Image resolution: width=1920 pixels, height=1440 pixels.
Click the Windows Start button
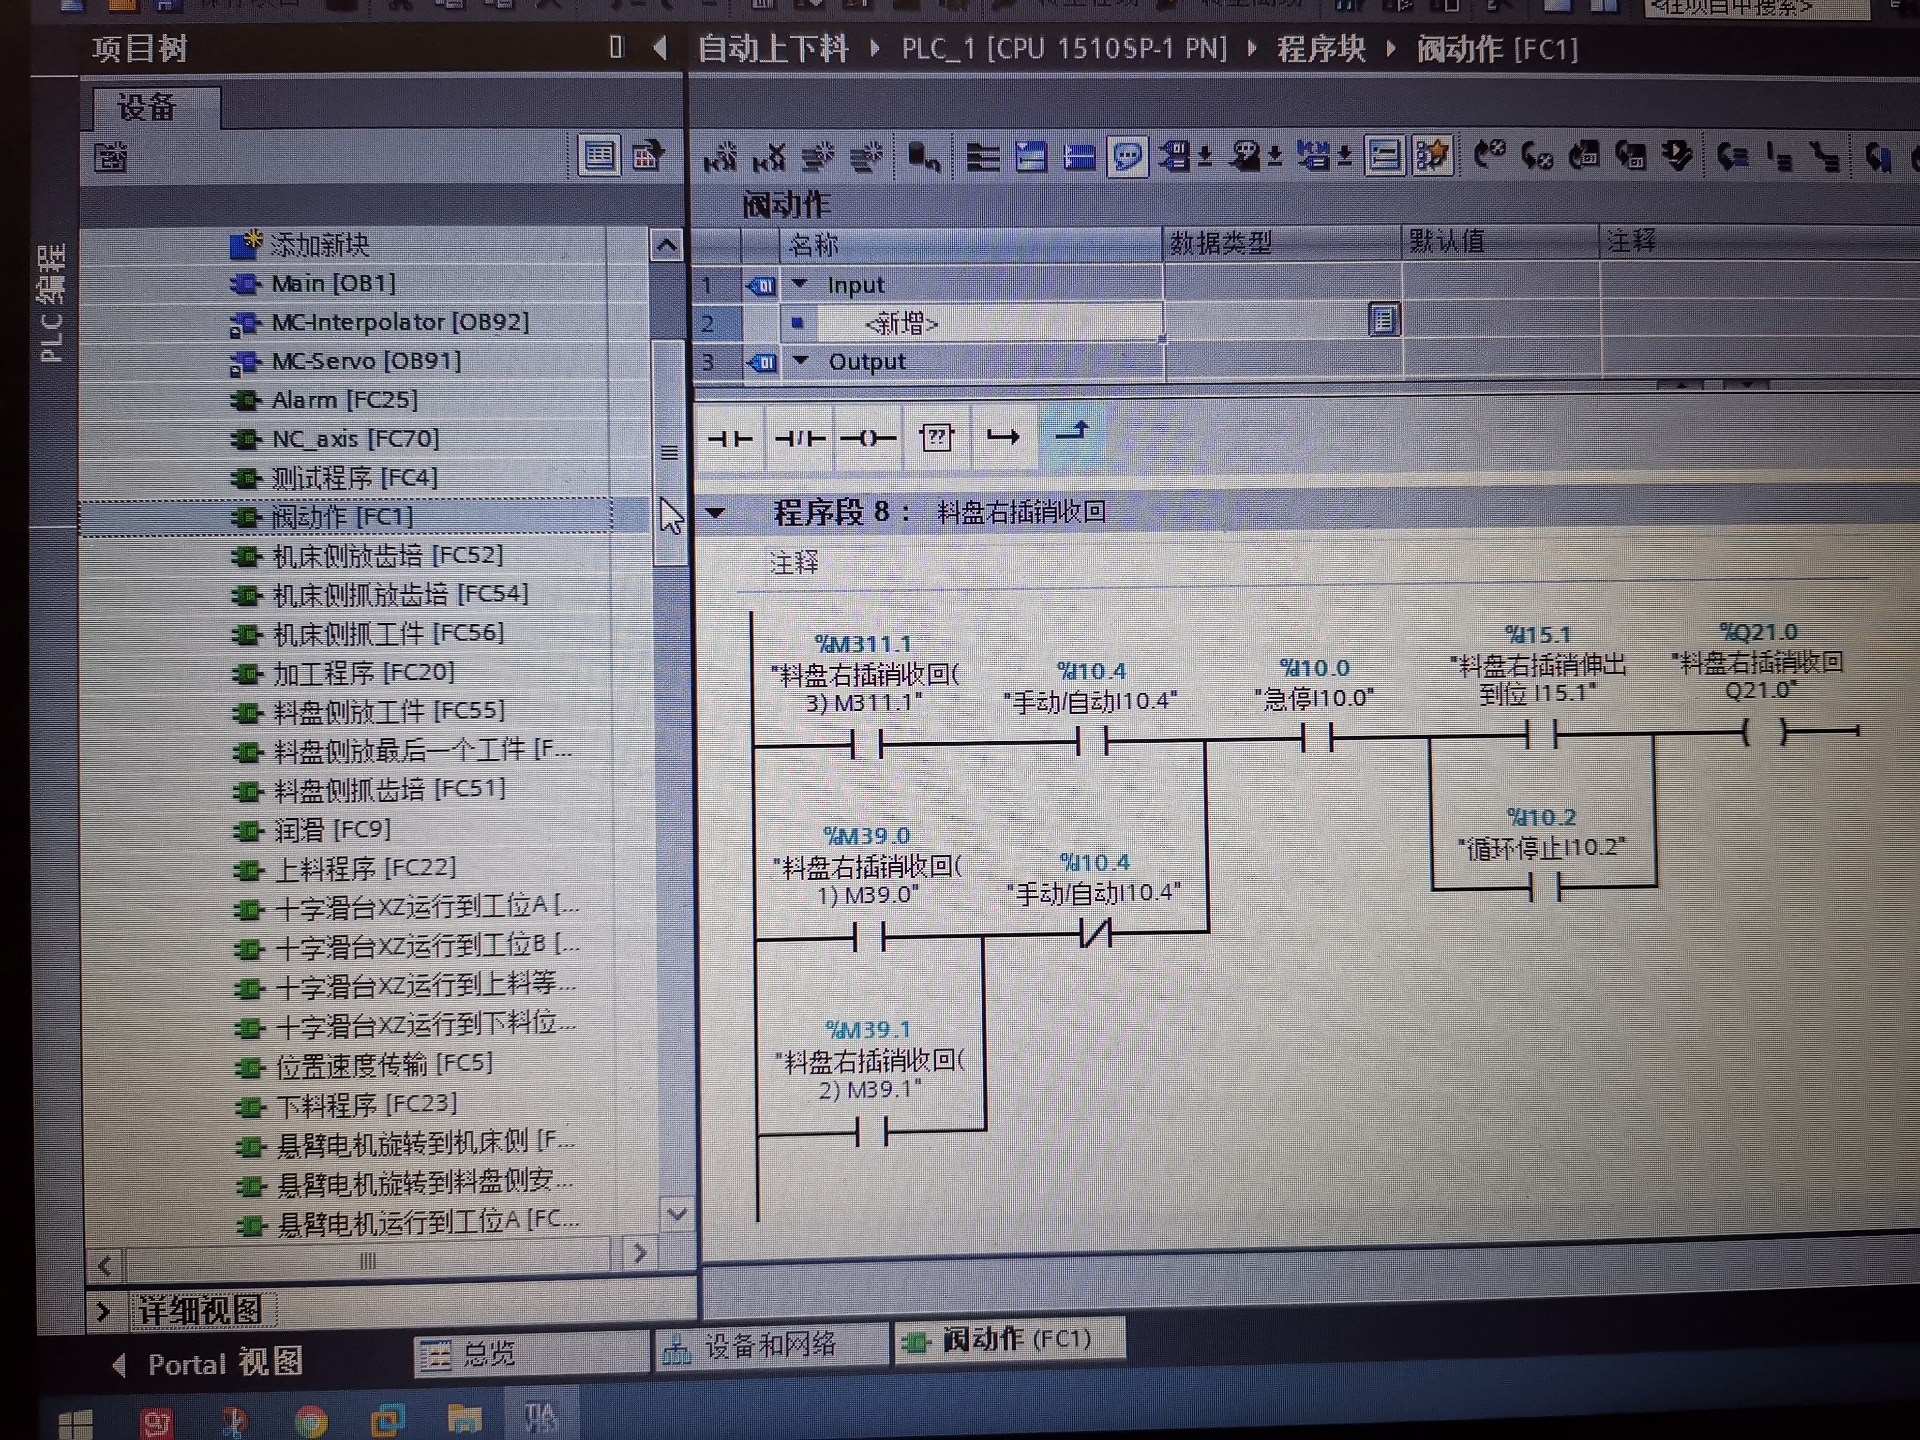[x=76, y=1423]
